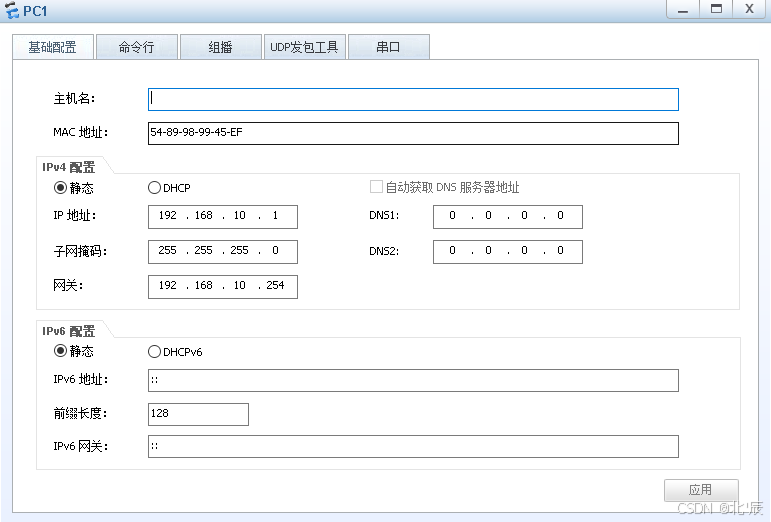Open the 串口 tab

388,47
